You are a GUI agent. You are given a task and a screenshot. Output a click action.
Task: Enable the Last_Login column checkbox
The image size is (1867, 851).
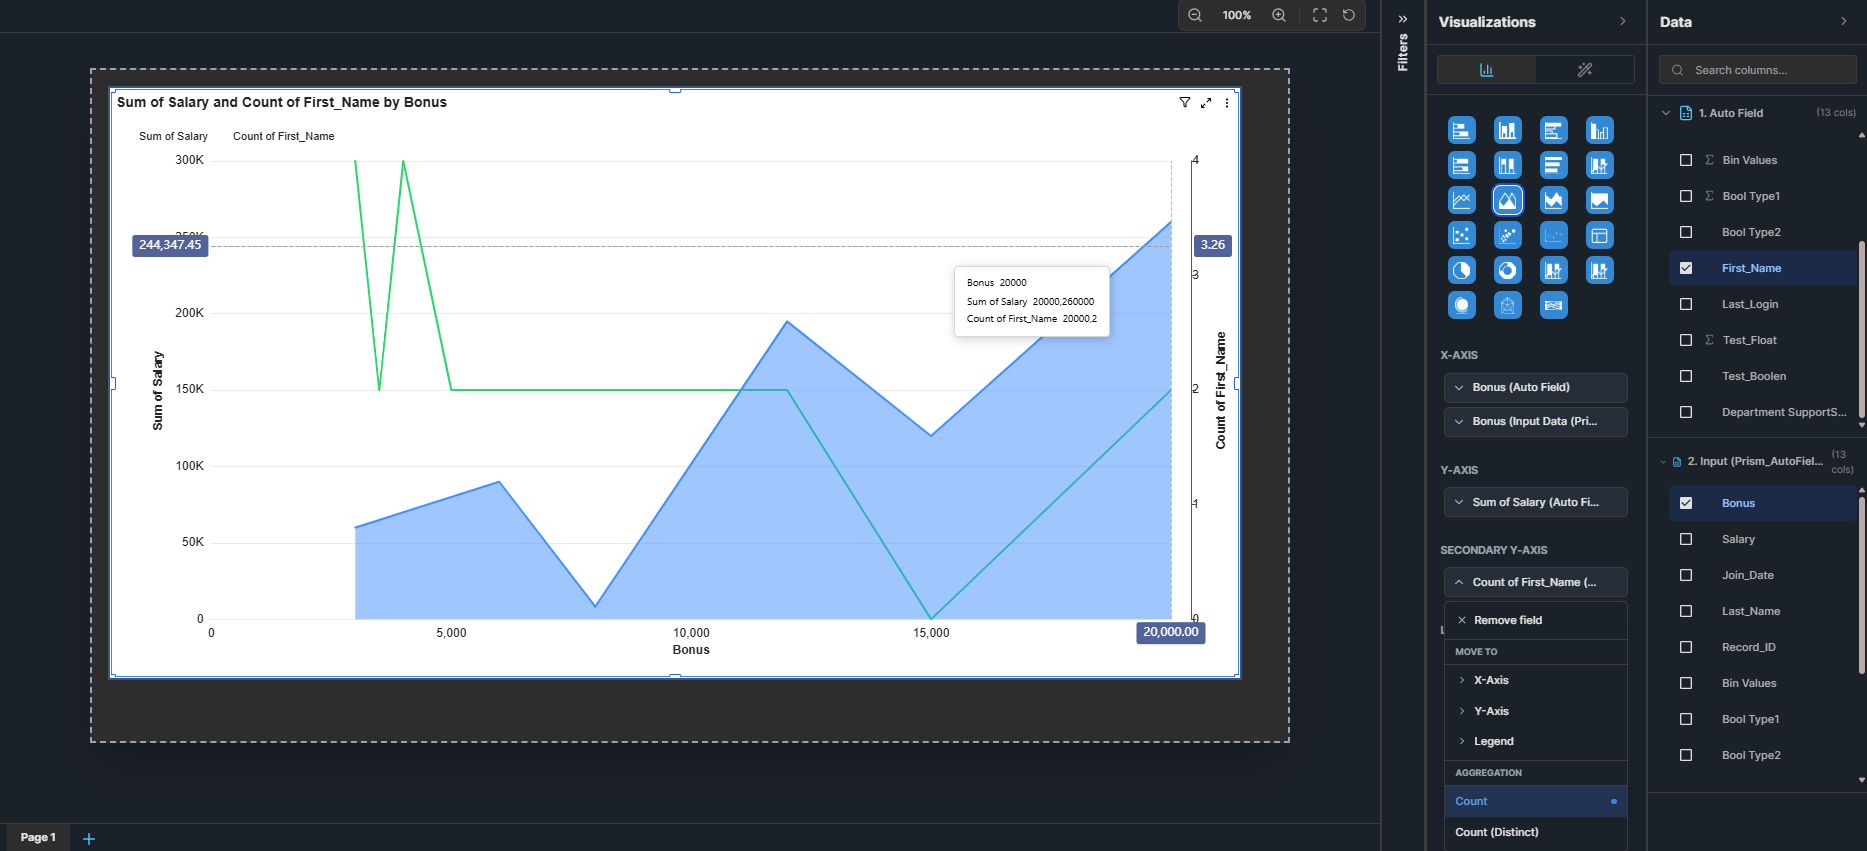point(1686,304)
